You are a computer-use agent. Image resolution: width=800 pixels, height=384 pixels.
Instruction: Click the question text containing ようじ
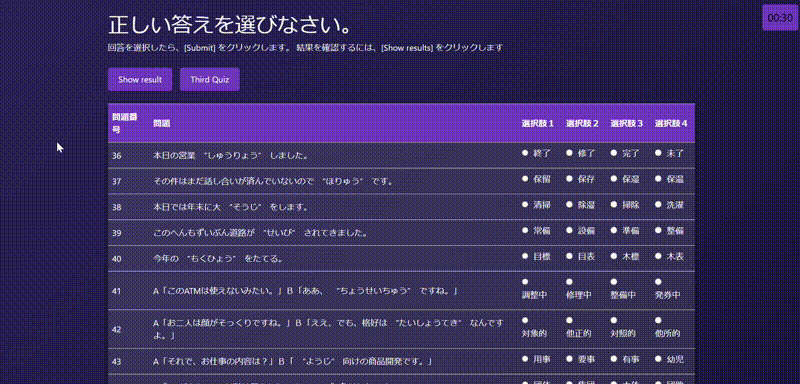tap(293, 362)
